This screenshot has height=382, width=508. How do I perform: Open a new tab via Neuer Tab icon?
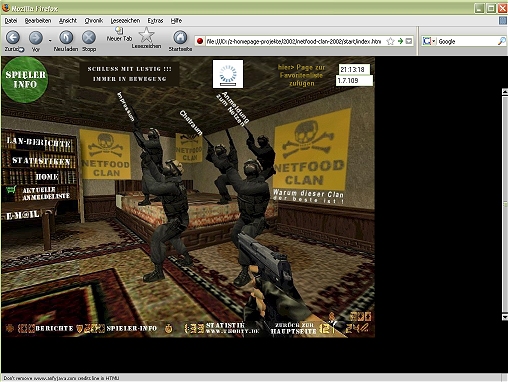click(119, 30)
